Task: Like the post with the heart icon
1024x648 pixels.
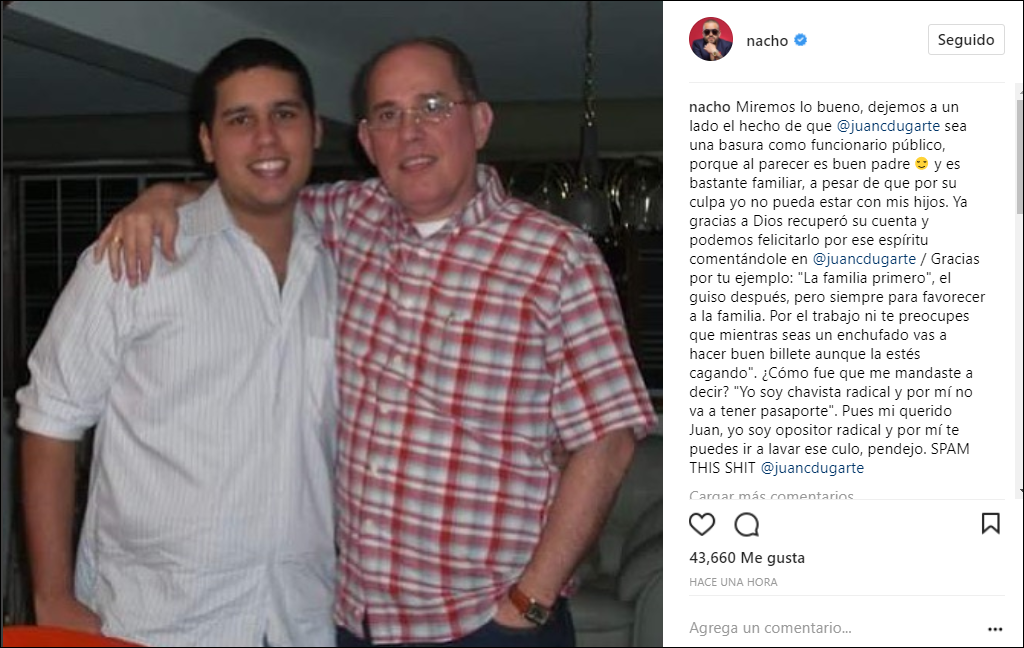Action: point(702,524)
